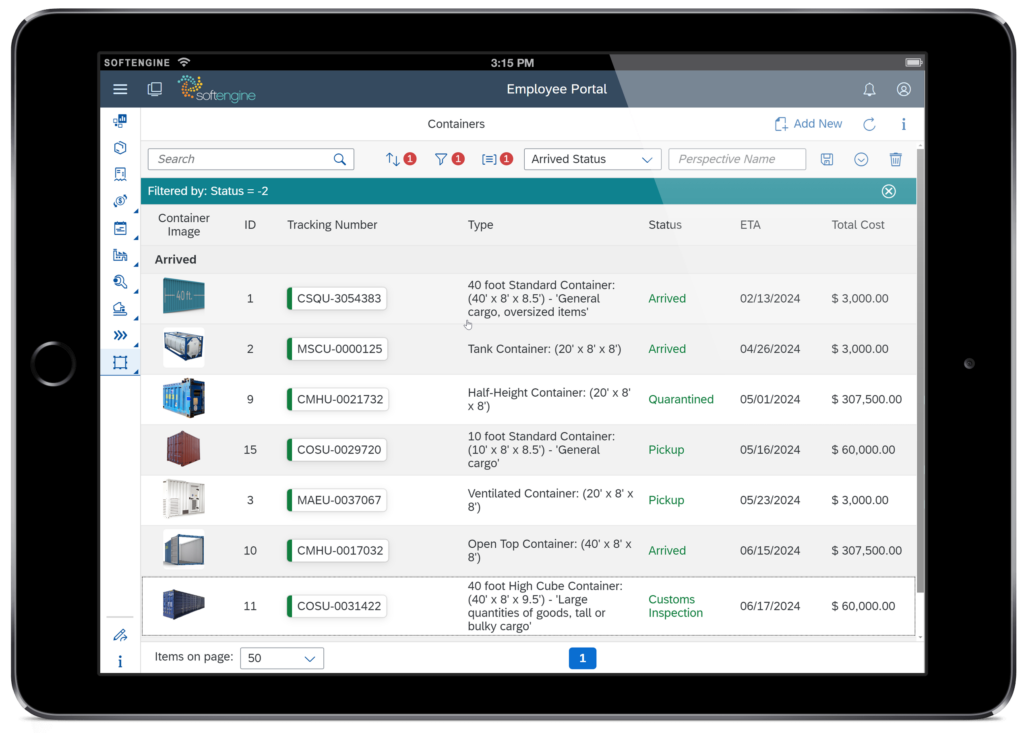Click the Add New button
This screenshot has width=1024, height=733.
pyautogui.click(x=808, y=124)
